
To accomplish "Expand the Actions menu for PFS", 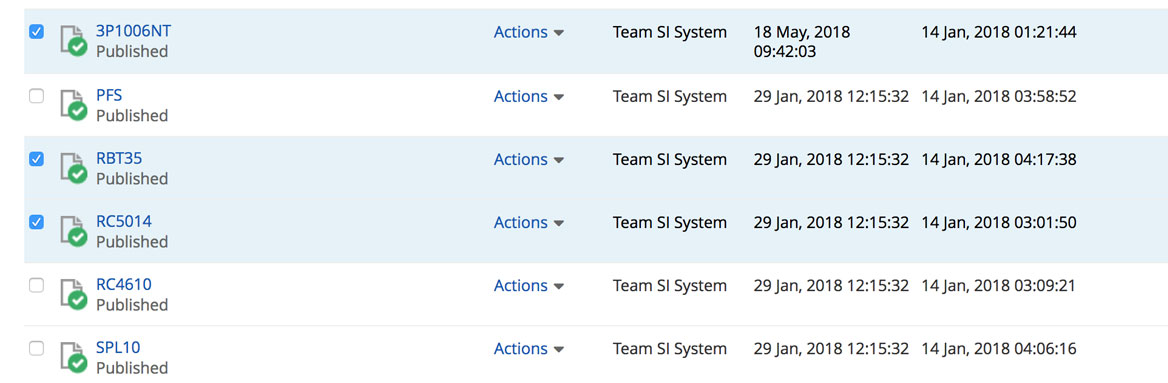I will (529, 96).
